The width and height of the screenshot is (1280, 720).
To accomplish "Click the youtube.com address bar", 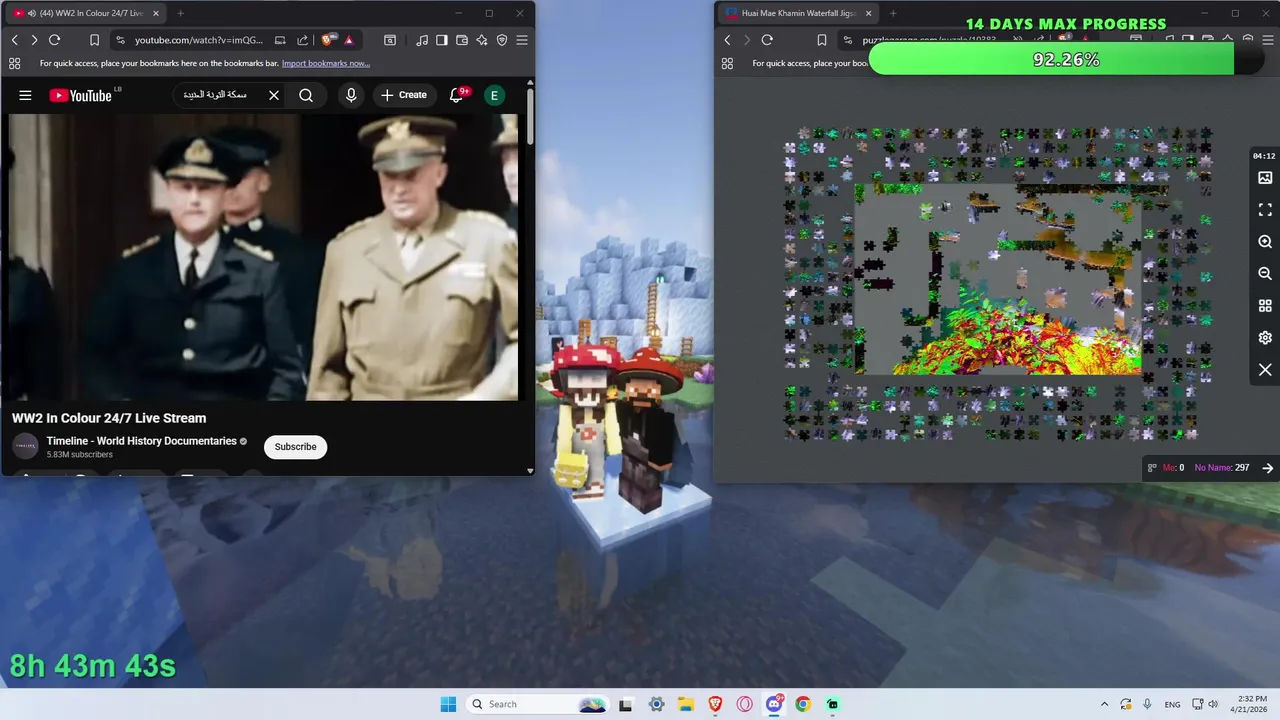I will coord(198,40).
